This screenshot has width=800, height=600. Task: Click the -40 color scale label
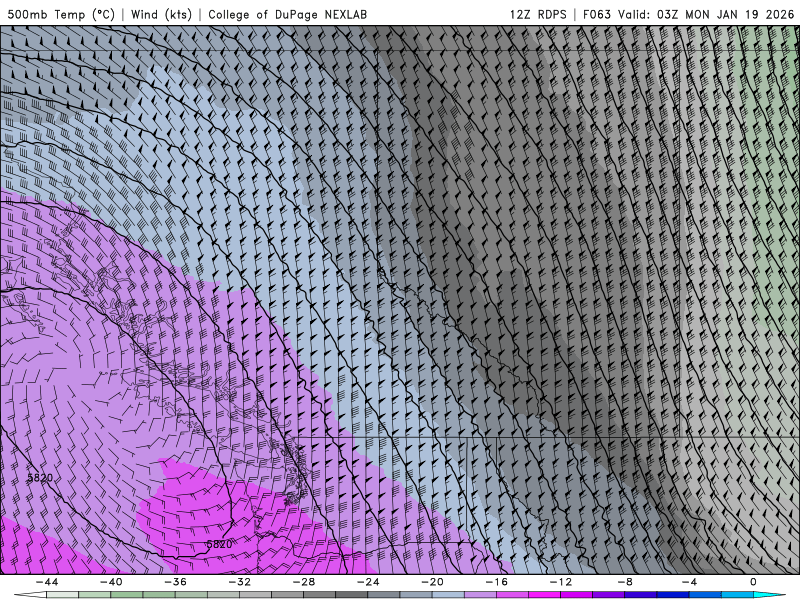tap(111, 582)
